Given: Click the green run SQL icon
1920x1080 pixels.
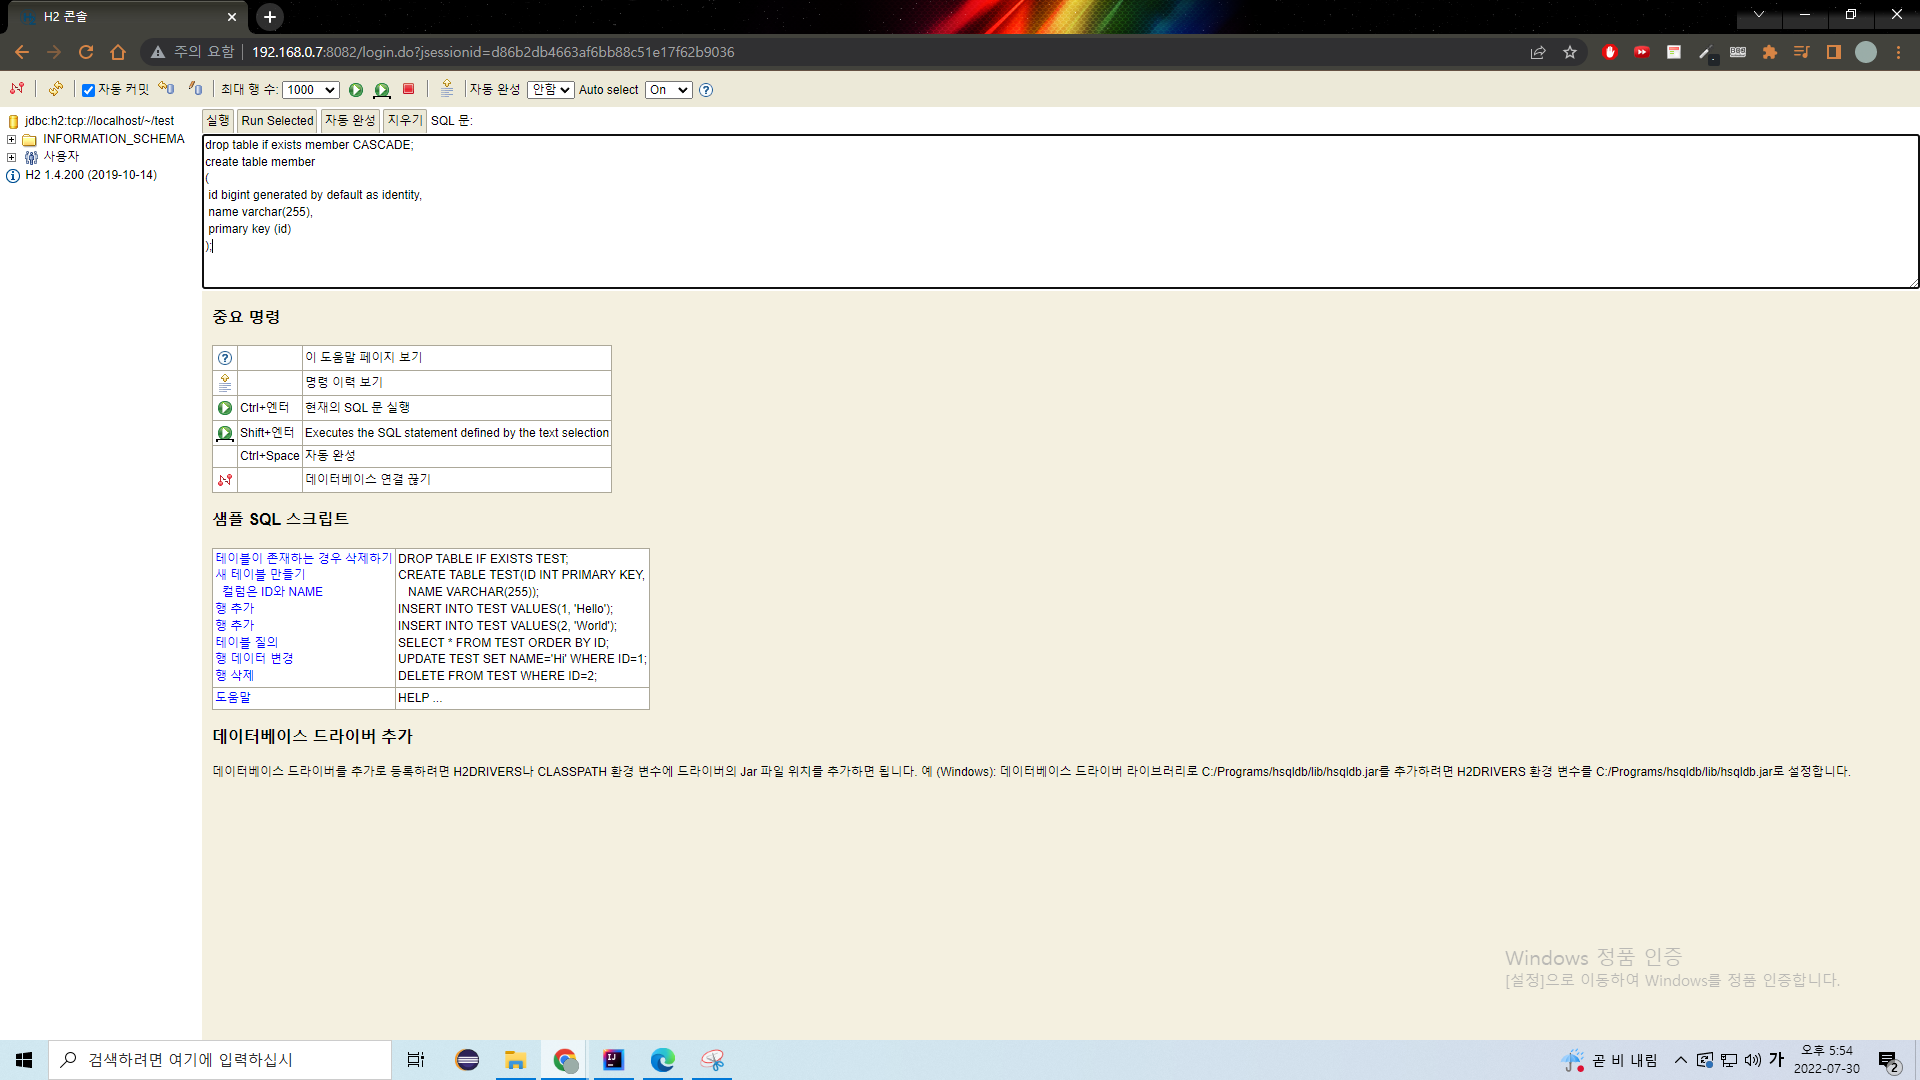Looking at the screenshot, I should (356, 90).
